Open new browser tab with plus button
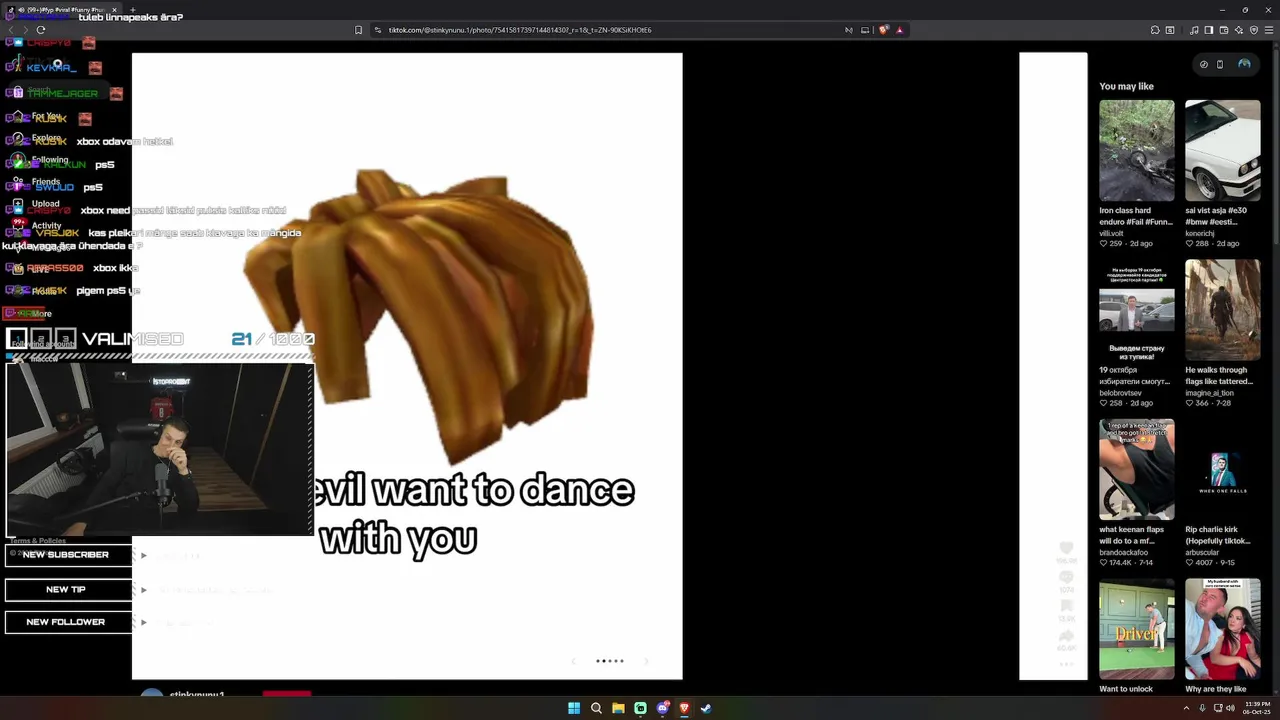Viewport: 1280px width, 720px height. (x=132, y=10)
